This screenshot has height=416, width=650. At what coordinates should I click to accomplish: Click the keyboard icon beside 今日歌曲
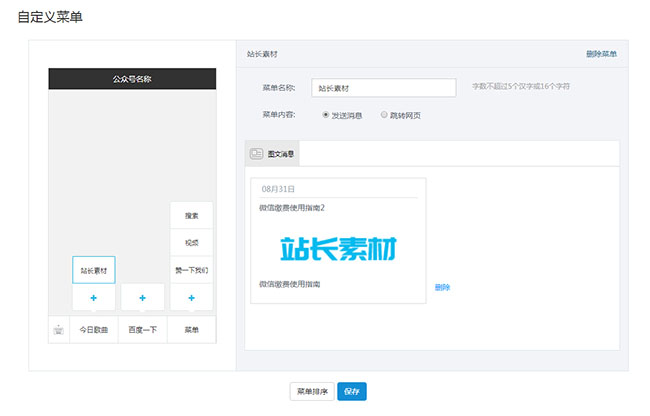(59, 330)
